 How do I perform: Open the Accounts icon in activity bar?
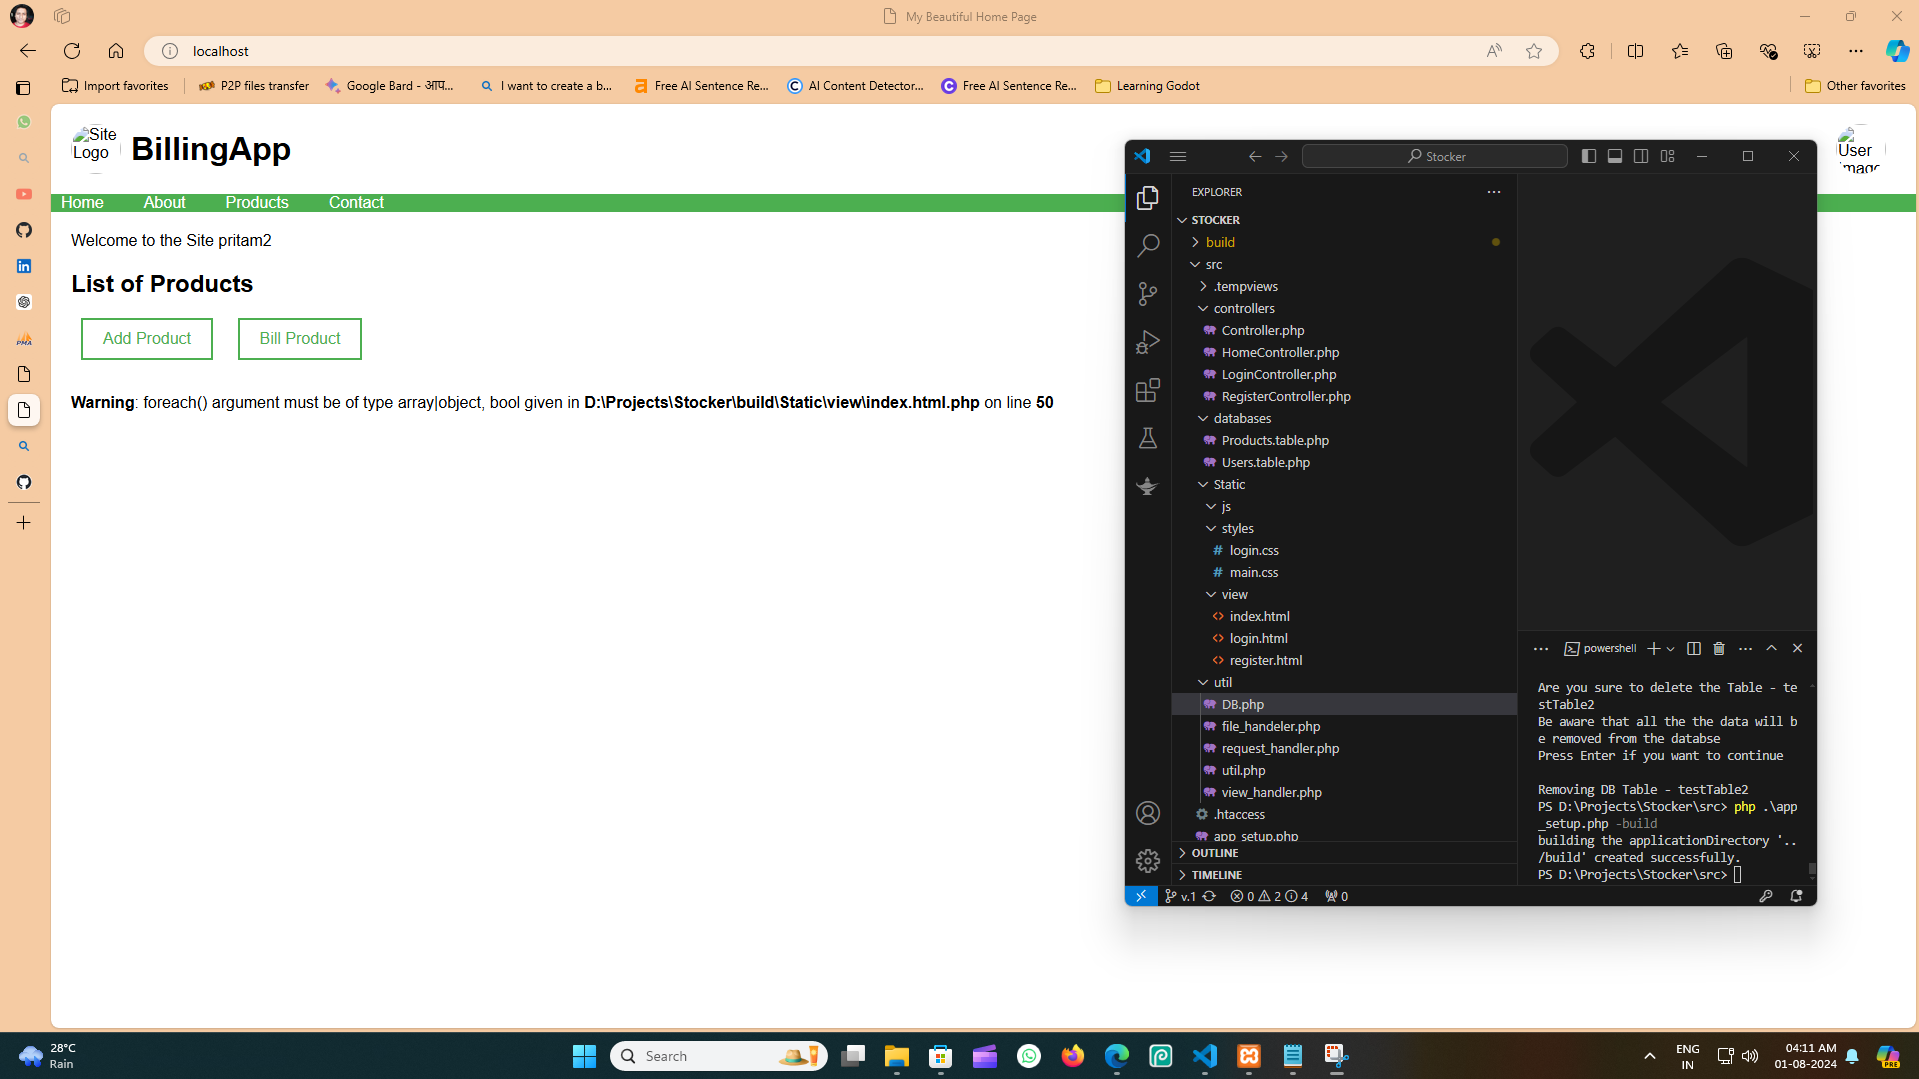pyautogui.click(x=1148, y=813)
